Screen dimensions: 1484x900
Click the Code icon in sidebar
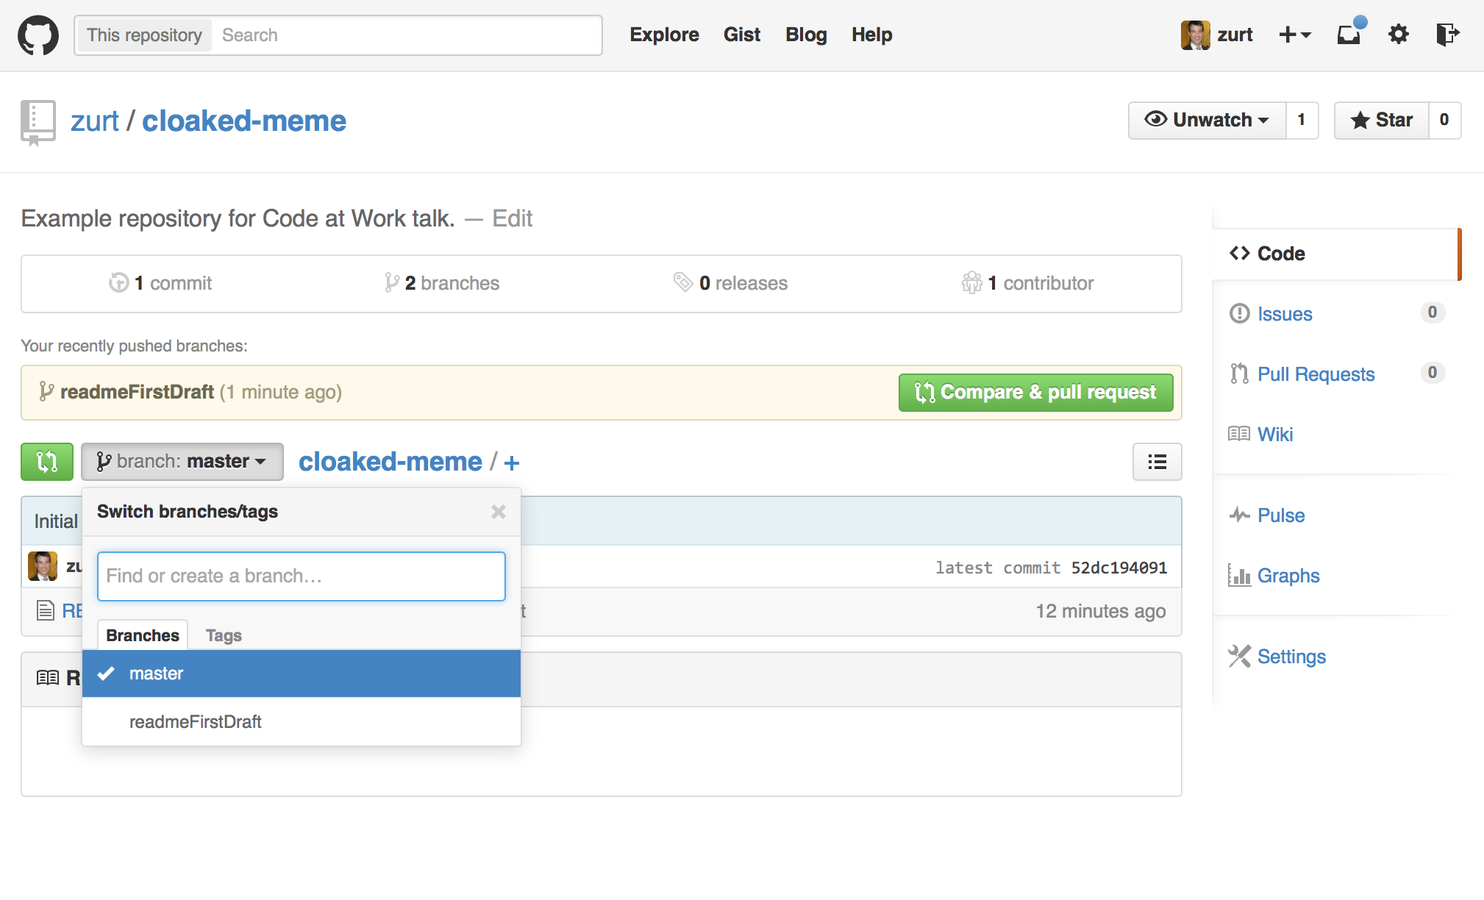tap(1240, 253)
